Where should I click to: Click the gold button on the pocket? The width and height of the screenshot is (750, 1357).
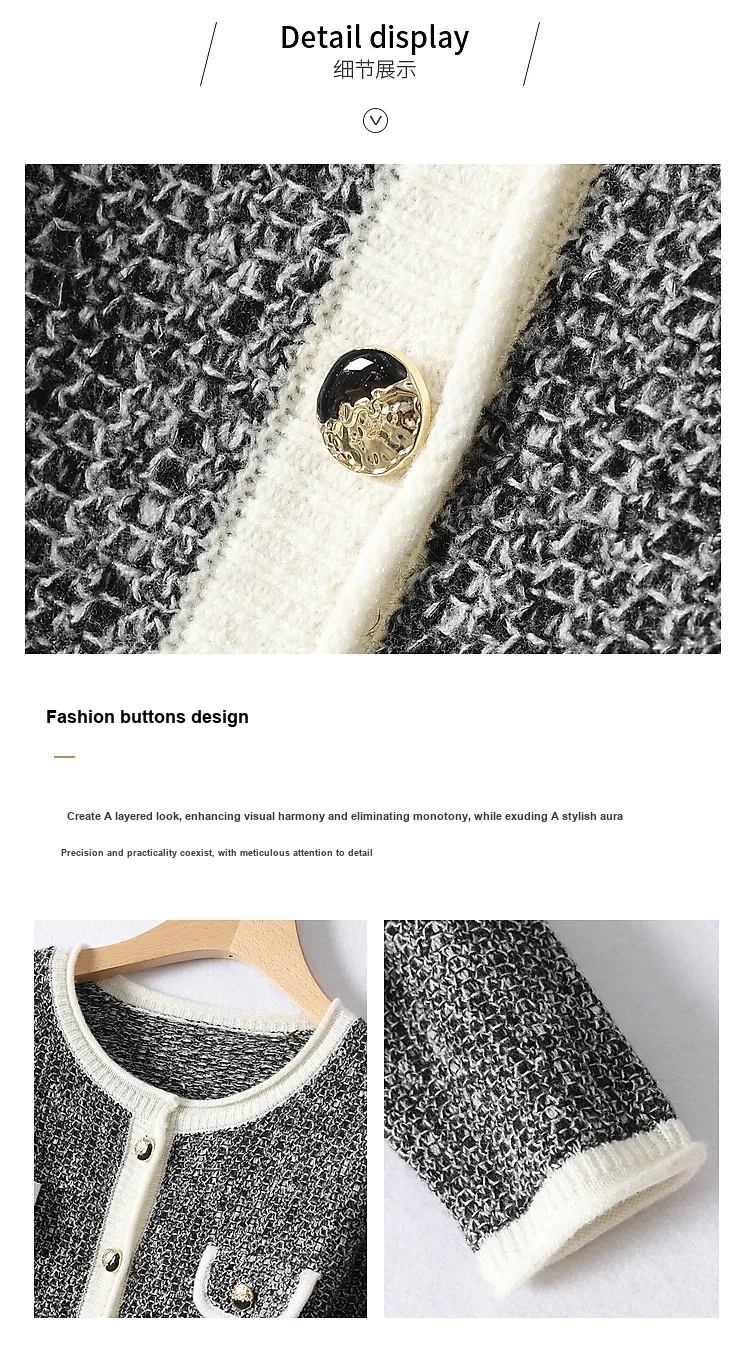click(x=241, y=1297)
